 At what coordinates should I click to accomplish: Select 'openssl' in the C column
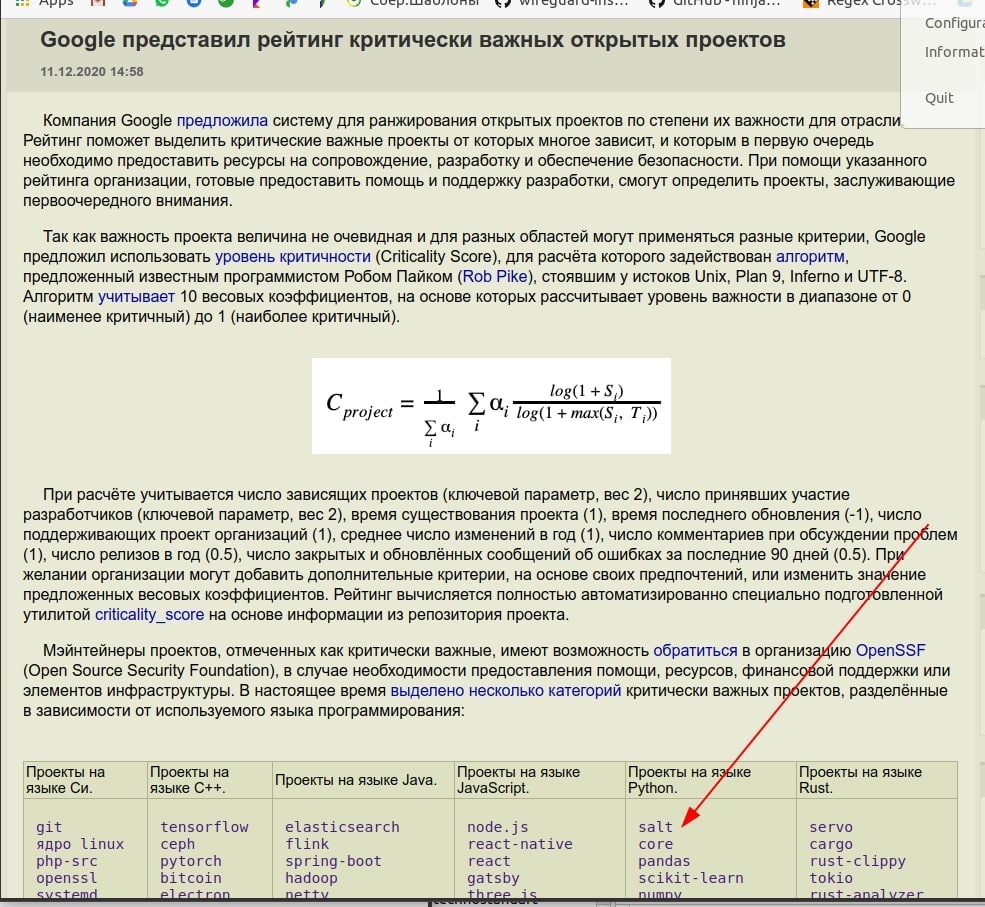tap(67, 878)
